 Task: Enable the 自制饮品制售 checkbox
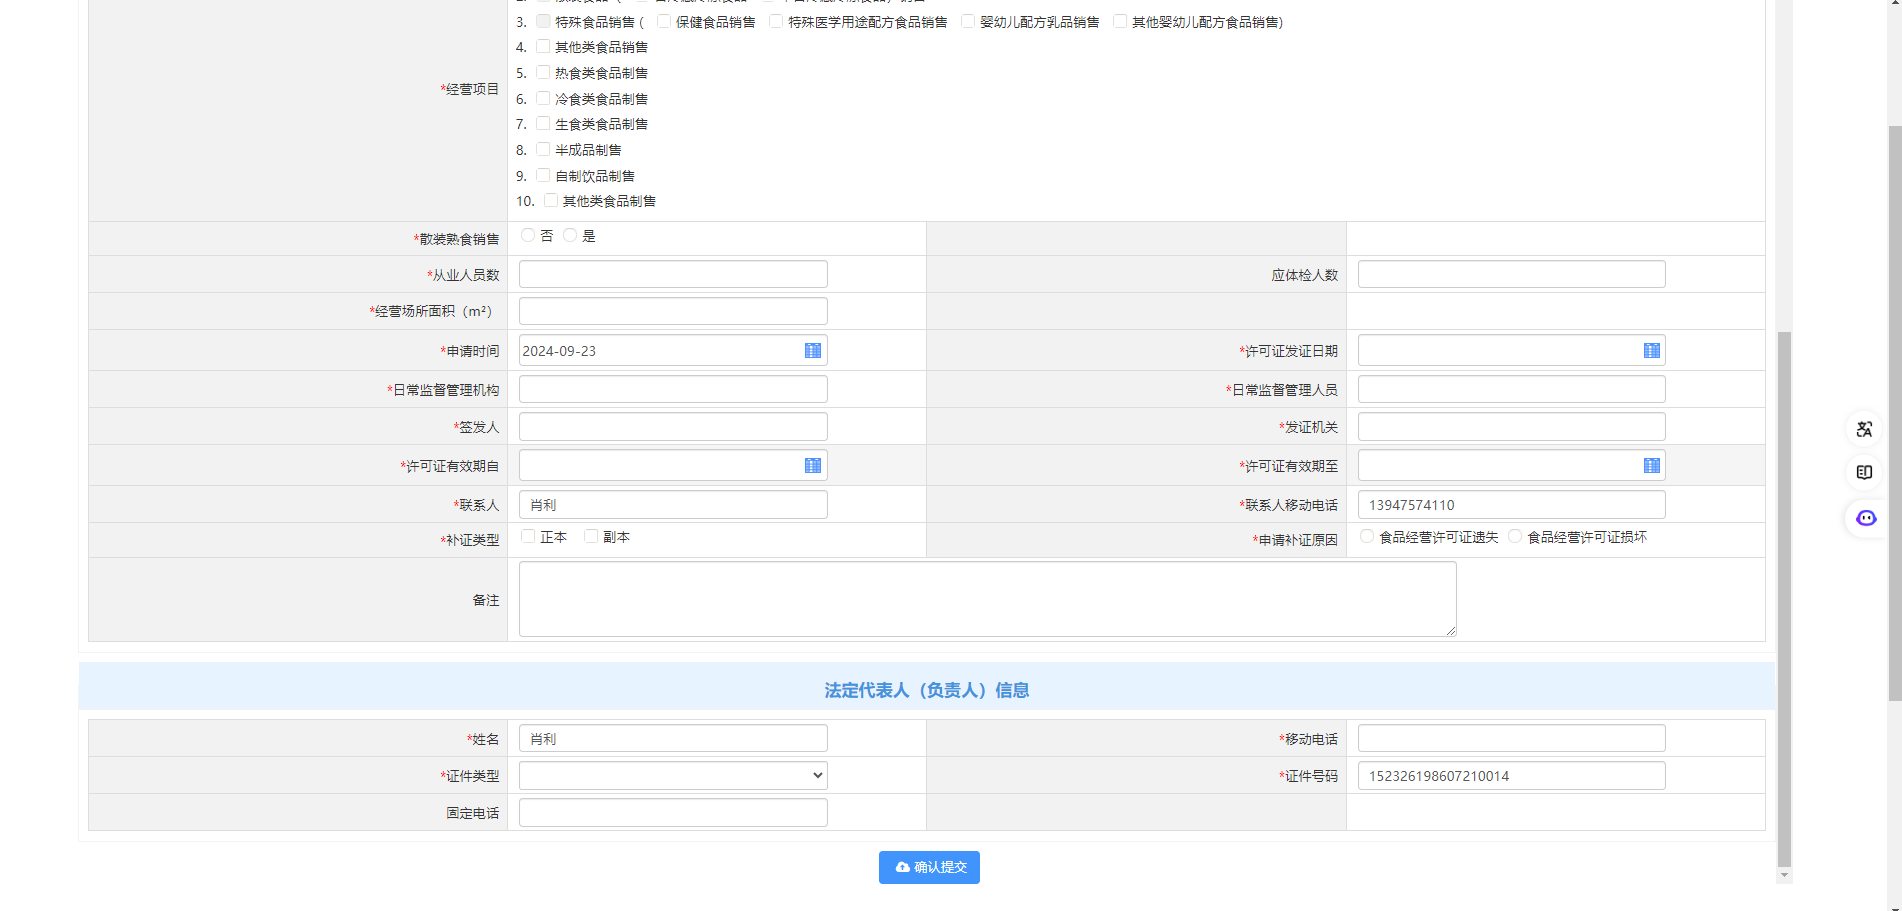pos(543,175)
